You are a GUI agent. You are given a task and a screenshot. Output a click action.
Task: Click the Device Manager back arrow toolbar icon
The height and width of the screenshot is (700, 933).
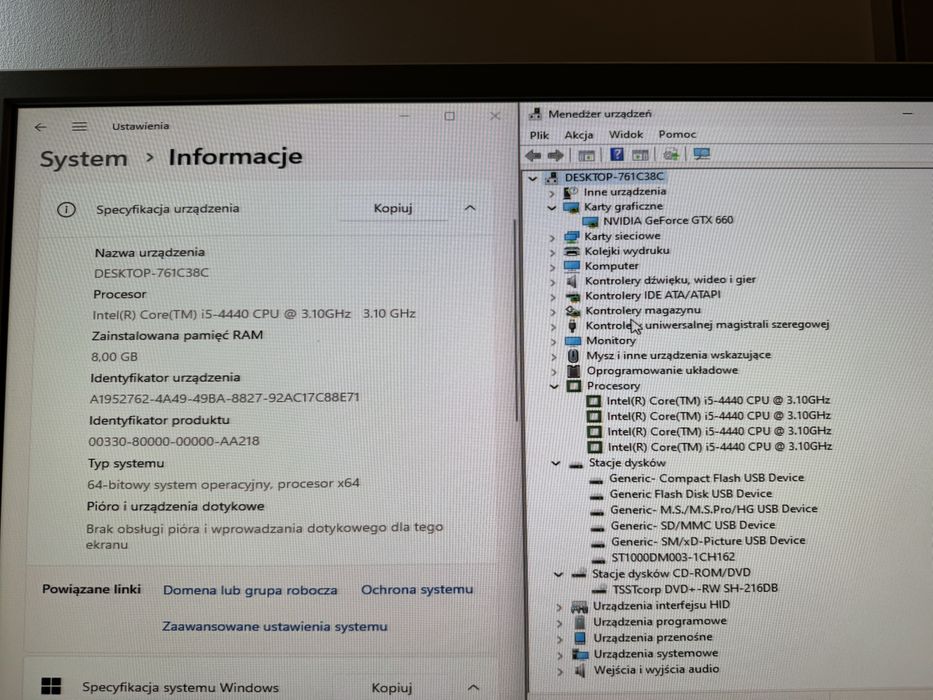533,155
